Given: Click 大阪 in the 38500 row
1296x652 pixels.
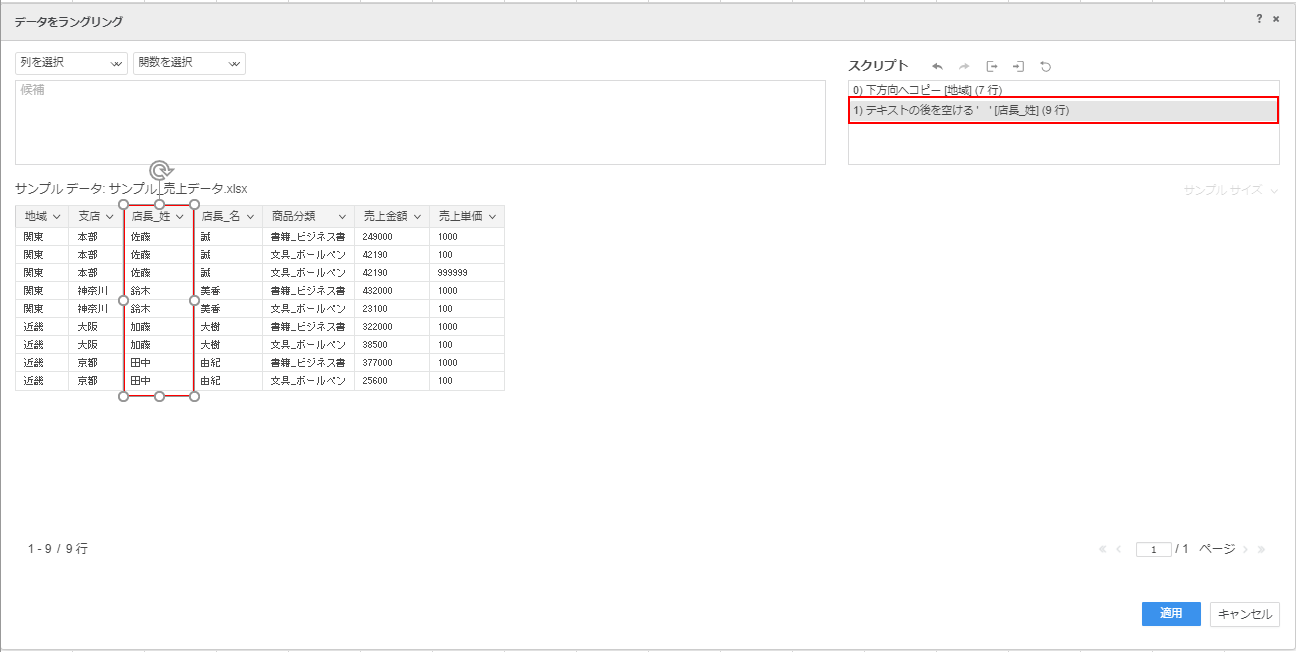Looking at the screenshot, I should point(95,345).
